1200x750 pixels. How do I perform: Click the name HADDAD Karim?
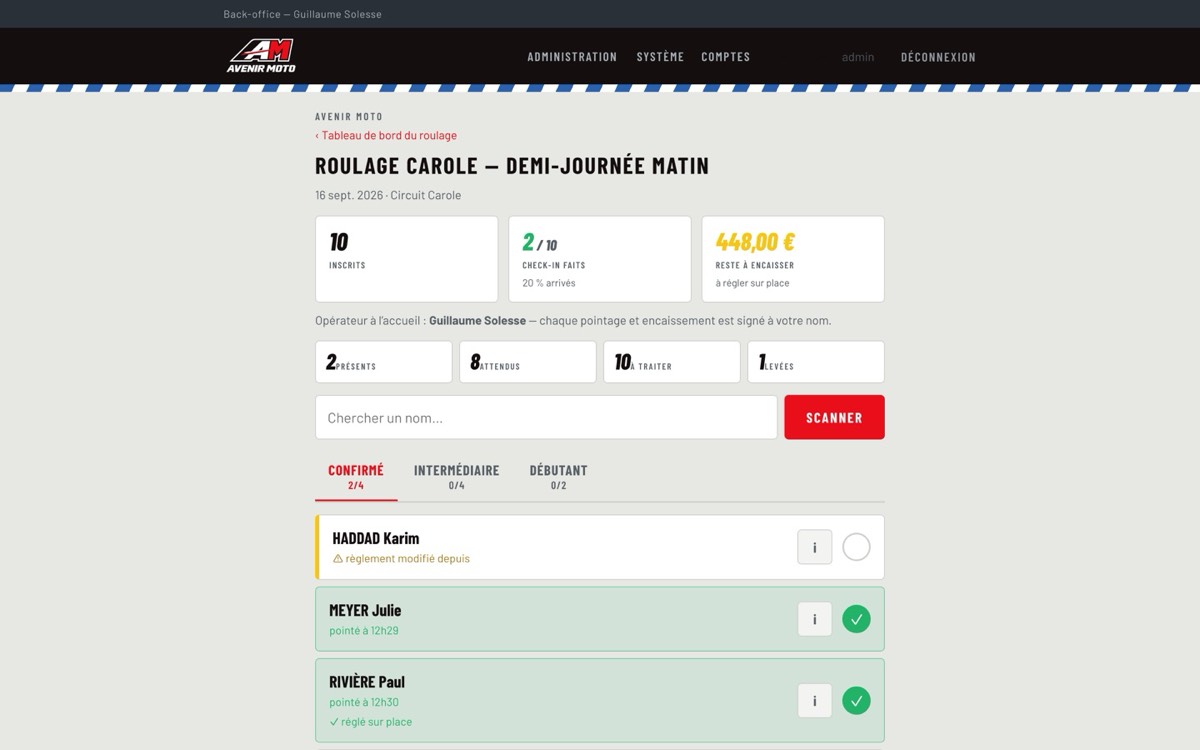376,538
